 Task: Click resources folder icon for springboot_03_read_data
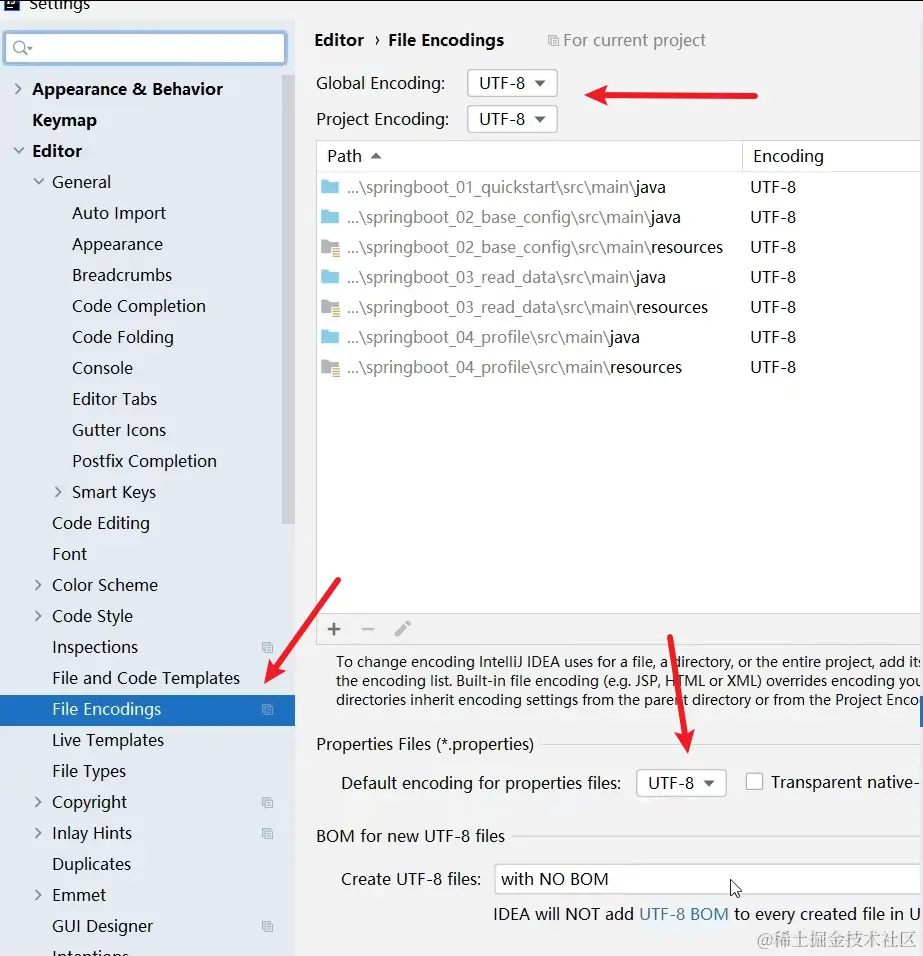330,307
